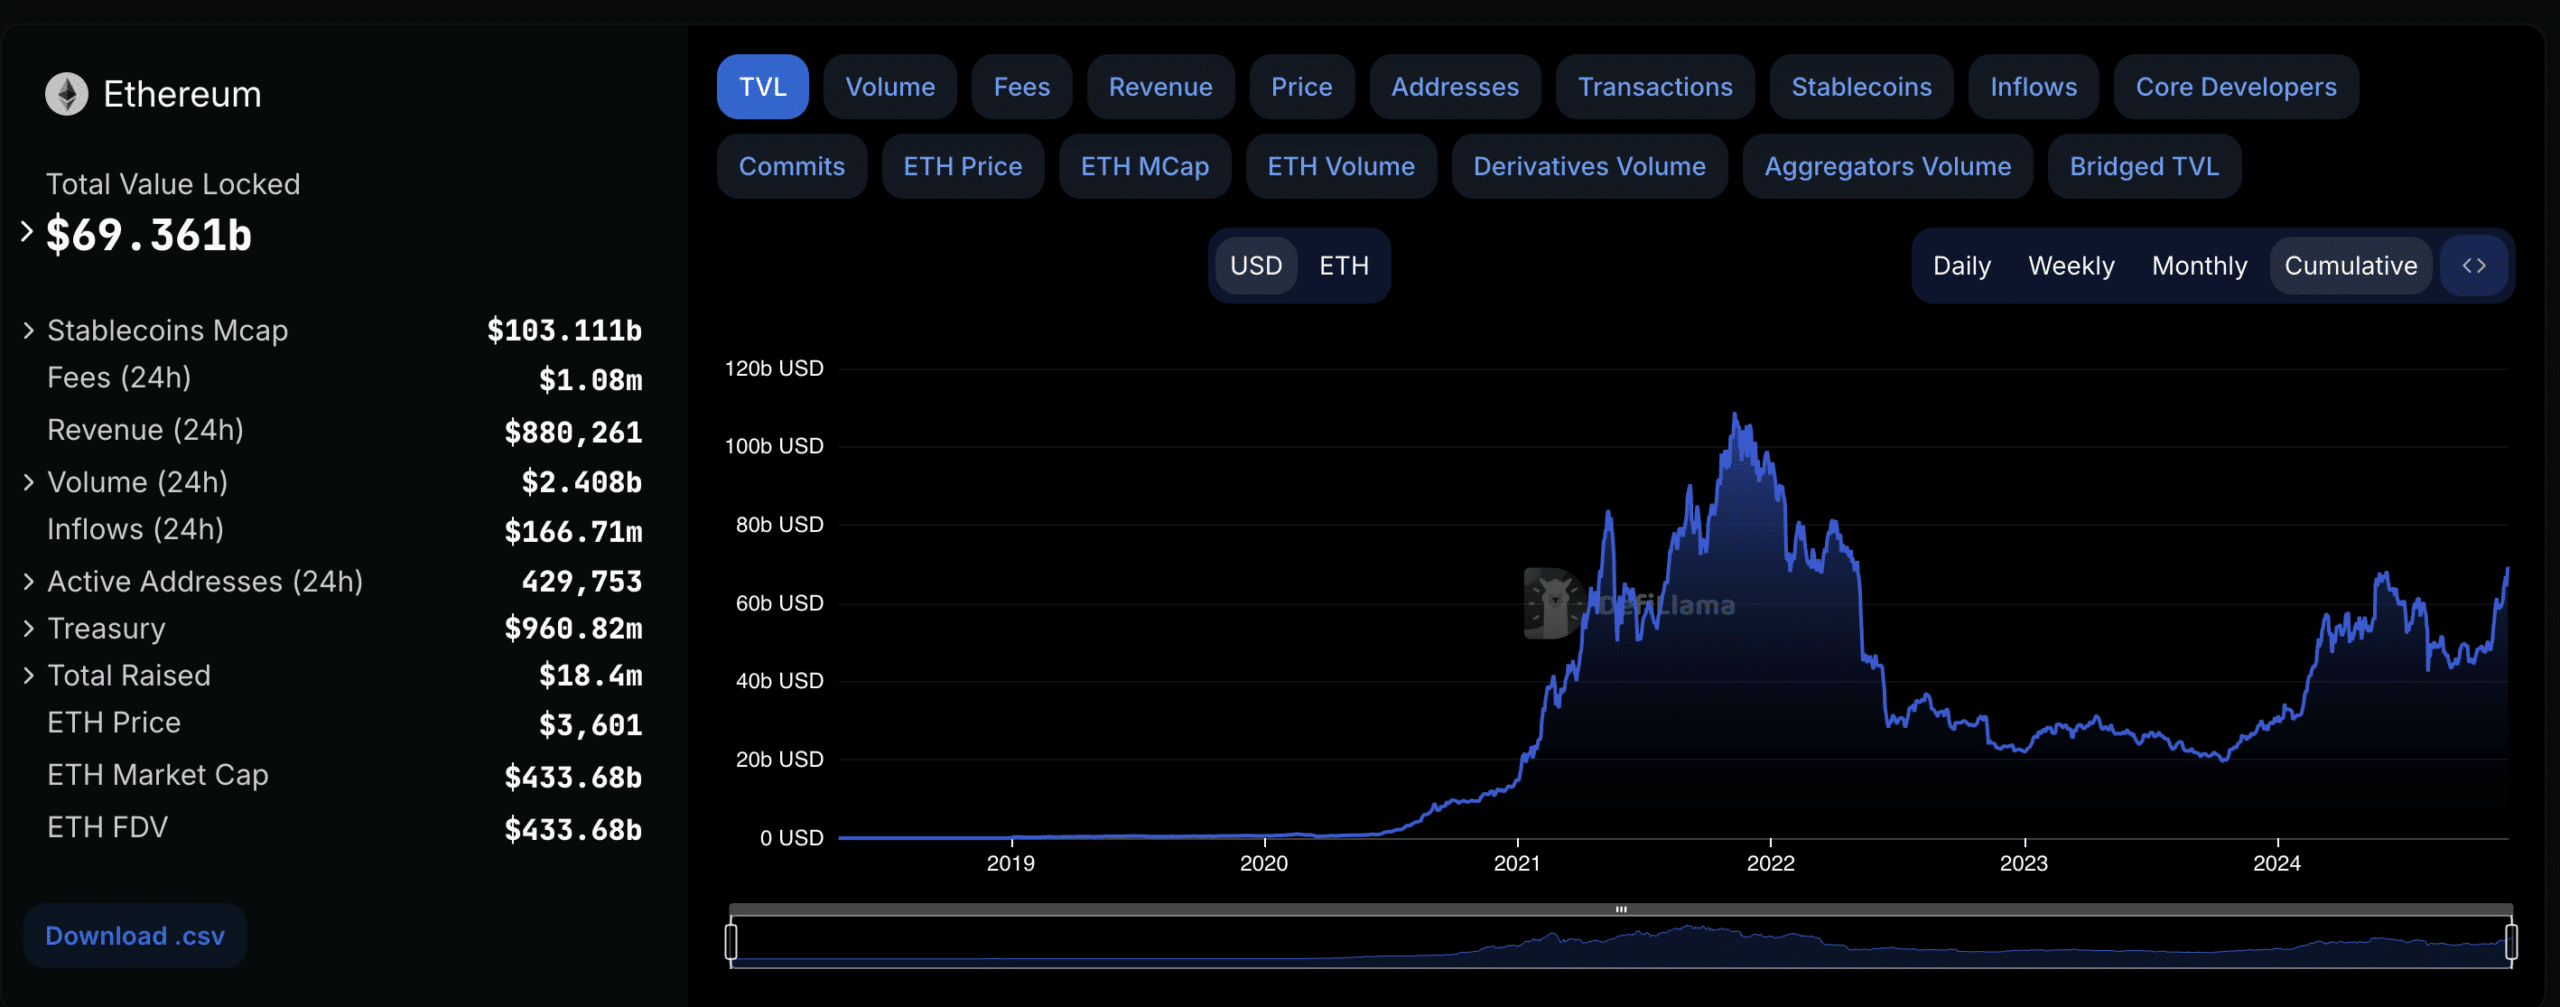
Task: Enable the TVL chart toggle
Action: (x=763, y=87)
